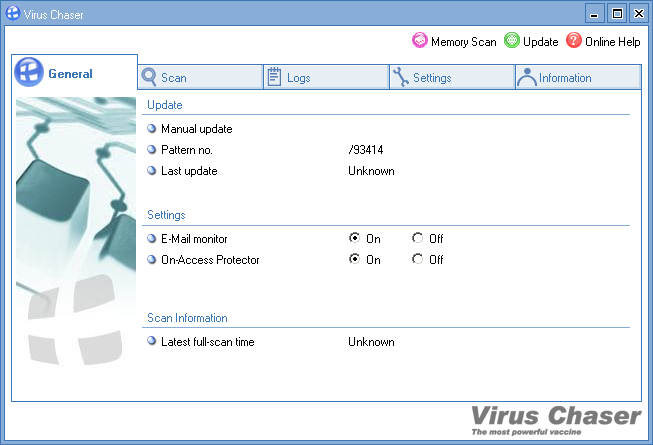Show the Information tab
Viewport: 653px width, 445px height.
point(578,77)
